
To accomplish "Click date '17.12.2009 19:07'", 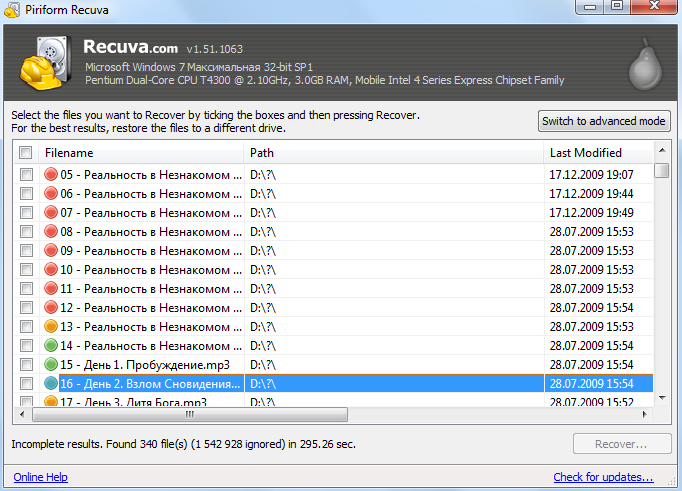I will 592,174.
